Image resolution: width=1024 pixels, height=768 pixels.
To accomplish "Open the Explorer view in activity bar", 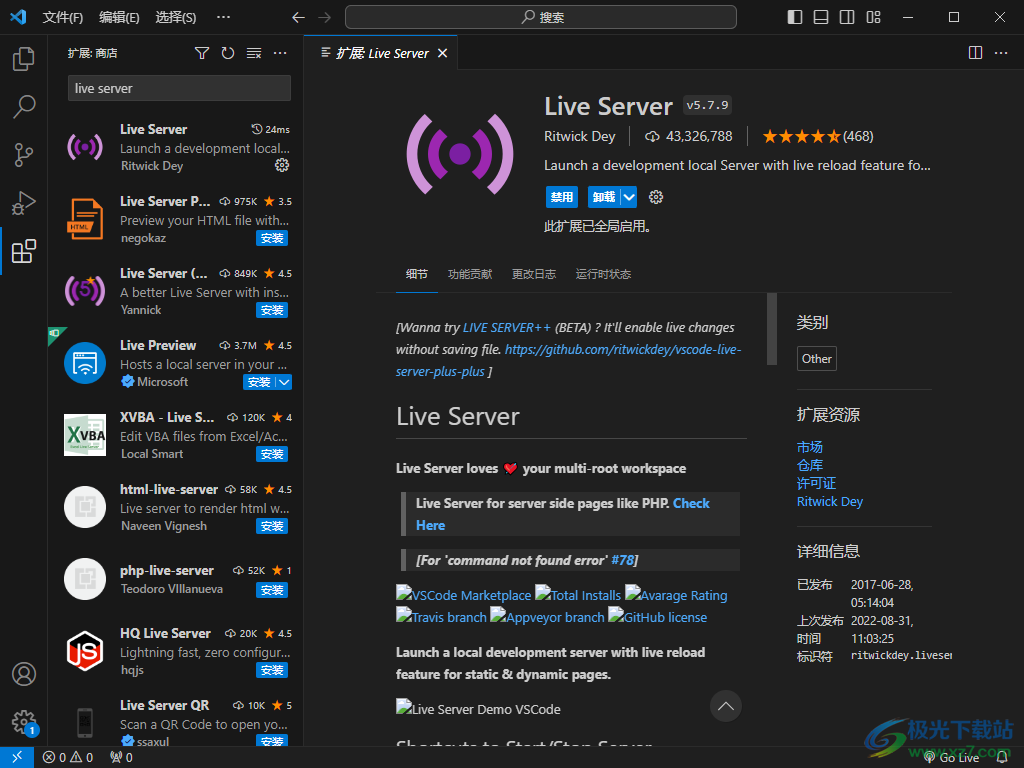I will pyautogui.click(x=24, y=60).
